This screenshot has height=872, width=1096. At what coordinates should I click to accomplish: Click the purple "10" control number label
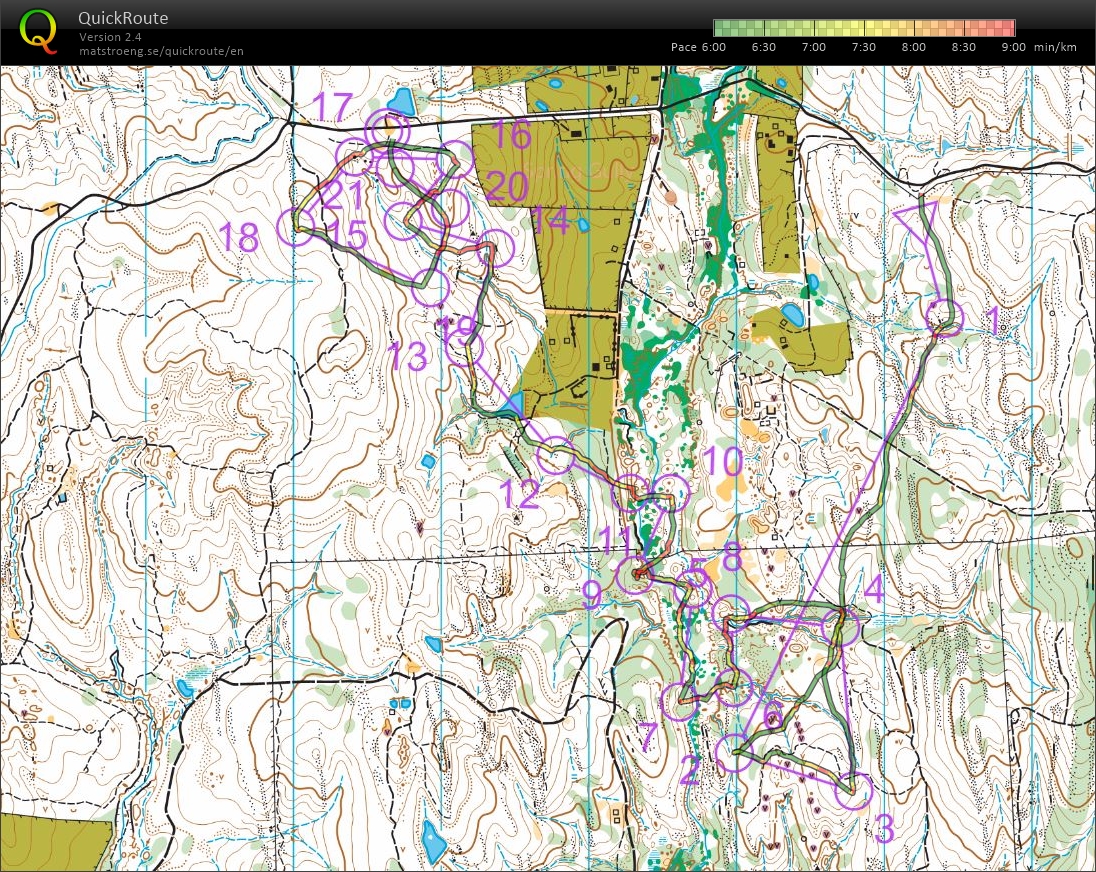click(723, 463)
